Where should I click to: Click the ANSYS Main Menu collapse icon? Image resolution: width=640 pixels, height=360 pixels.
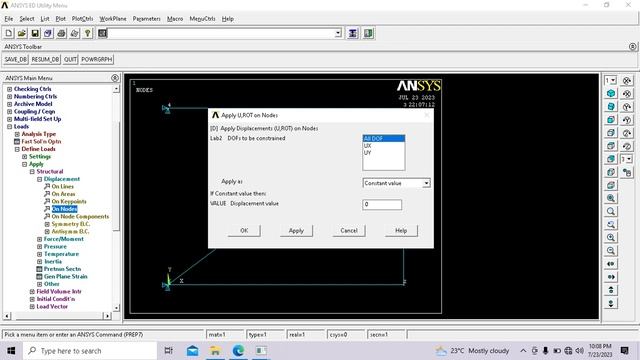coord(115,78)
